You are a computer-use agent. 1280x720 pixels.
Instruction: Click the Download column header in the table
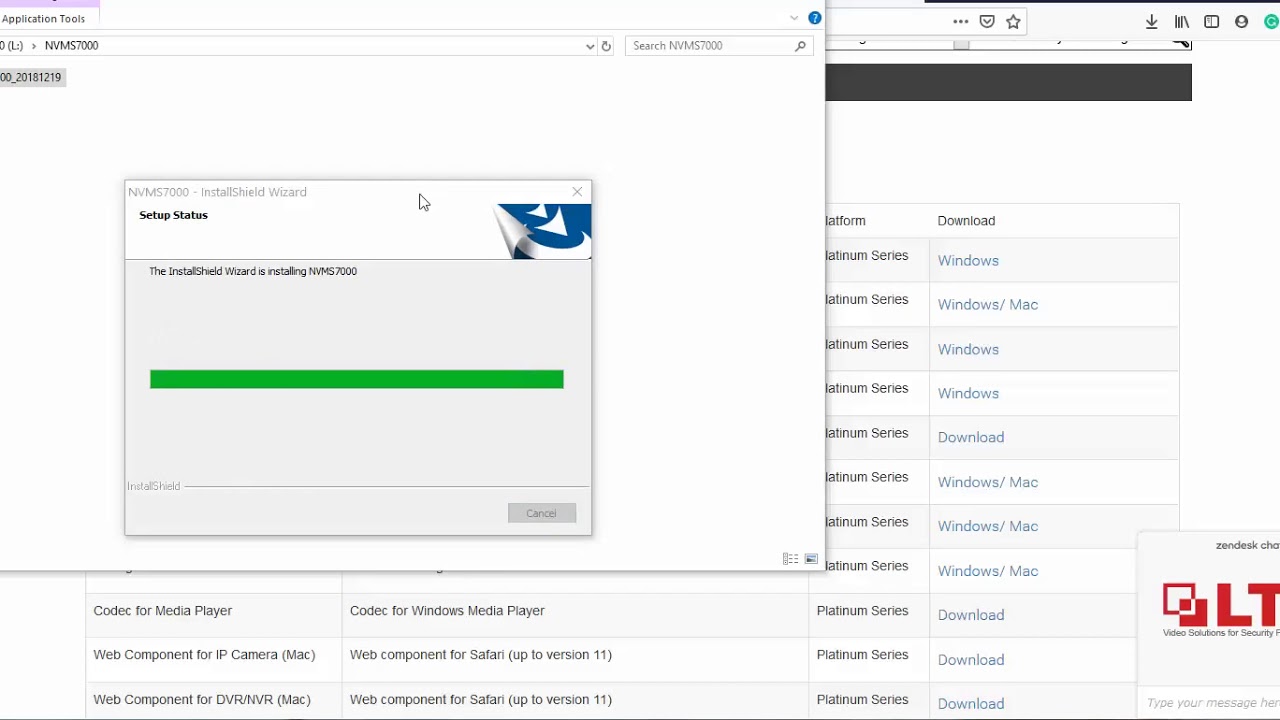pos(966,221)
